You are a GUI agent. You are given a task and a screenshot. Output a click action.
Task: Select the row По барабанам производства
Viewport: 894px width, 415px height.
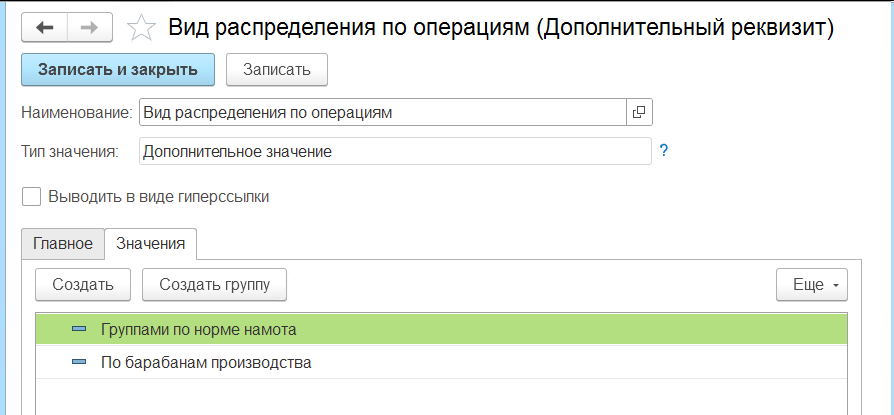441,361
